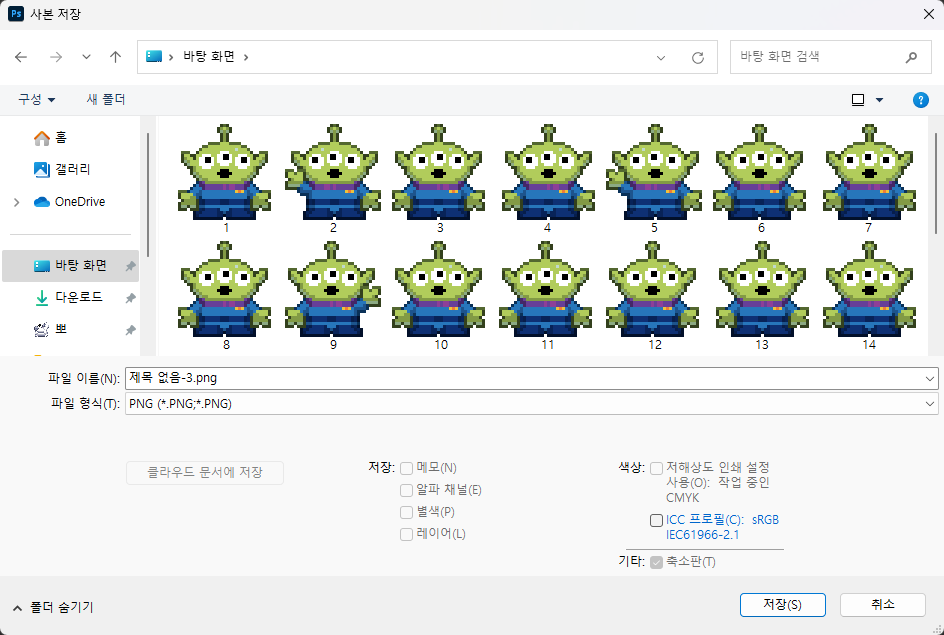Select alien image file 1
Viewport: 944px width, 635px height.
[x=225, y=179]
